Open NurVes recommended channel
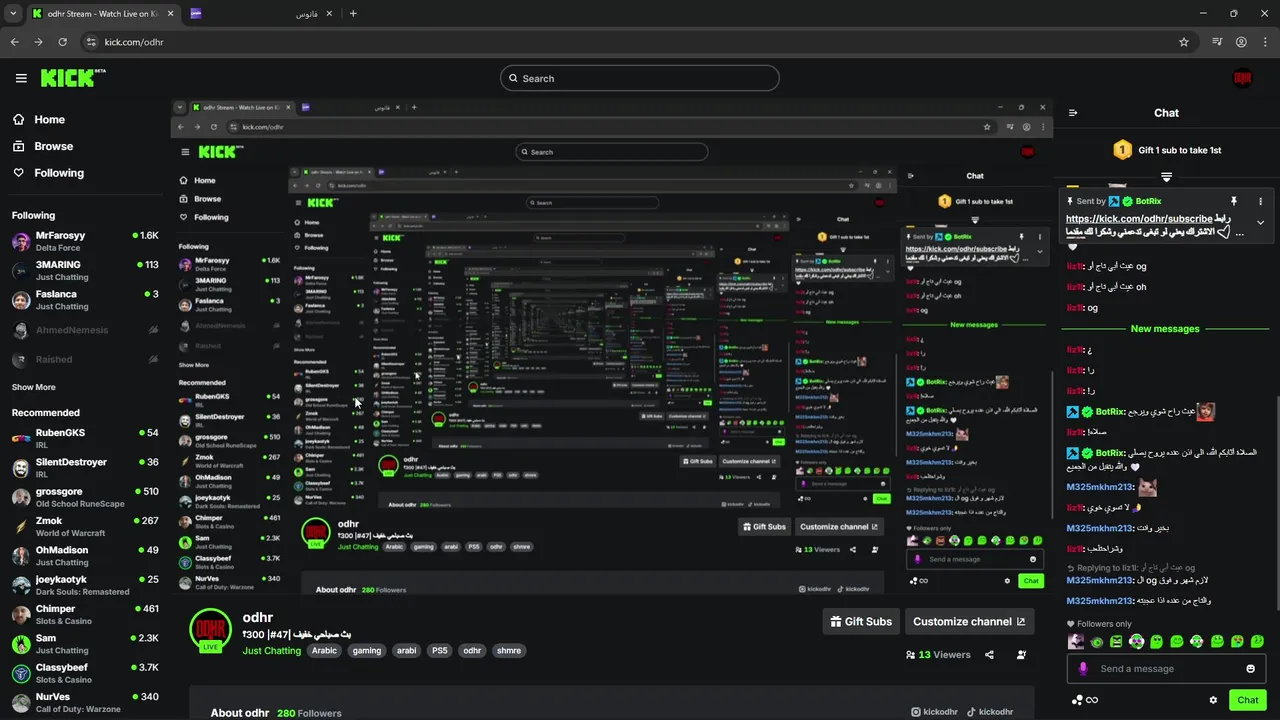This screenshot has width=1280, height=720. tap(85, 702)
